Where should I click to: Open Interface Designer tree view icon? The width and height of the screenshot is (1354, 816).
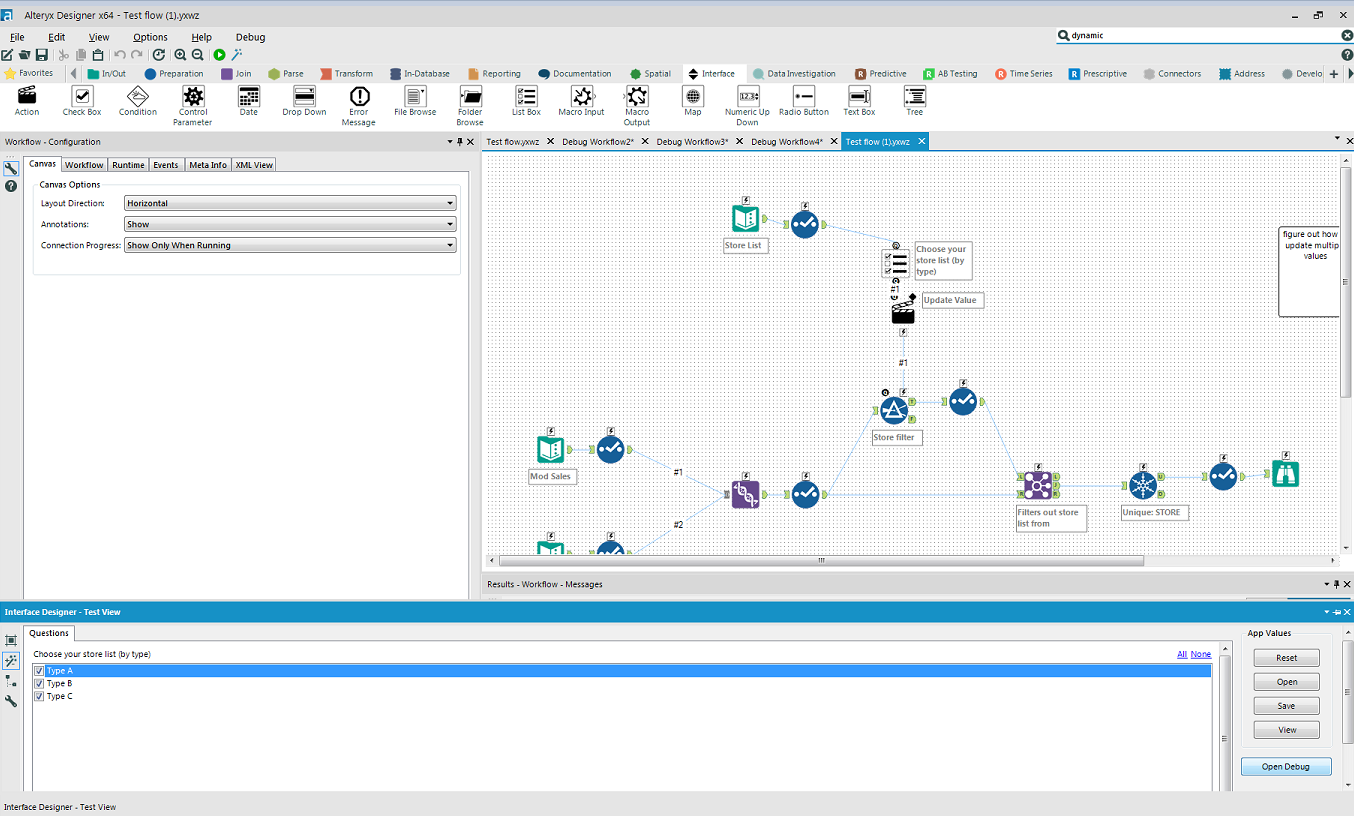(x=11, y=681)
